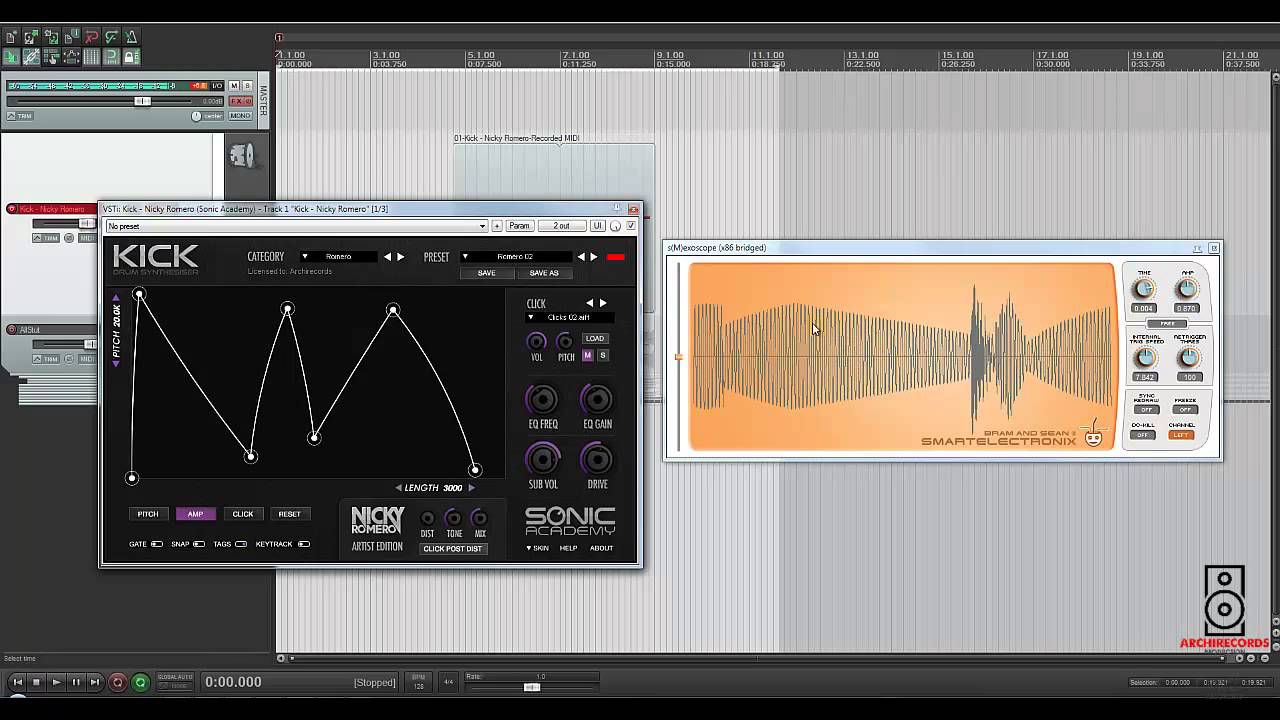1280x720 pixels.
Task: Click the project settings toolbar icon
Action: point(71,37)
